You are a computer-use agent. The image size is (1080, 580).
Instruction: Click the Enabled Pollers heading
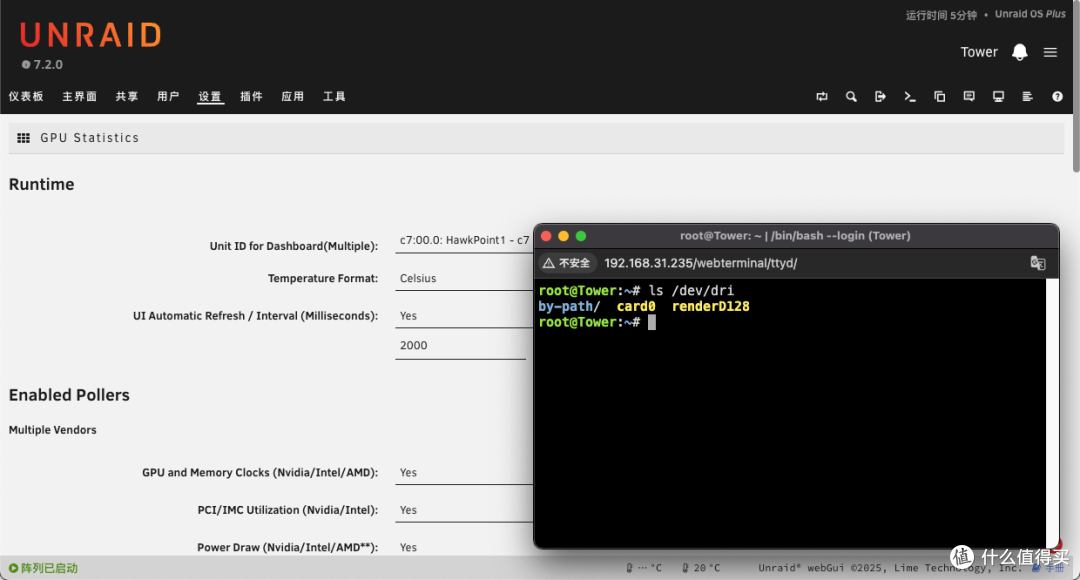coord(69,395)
